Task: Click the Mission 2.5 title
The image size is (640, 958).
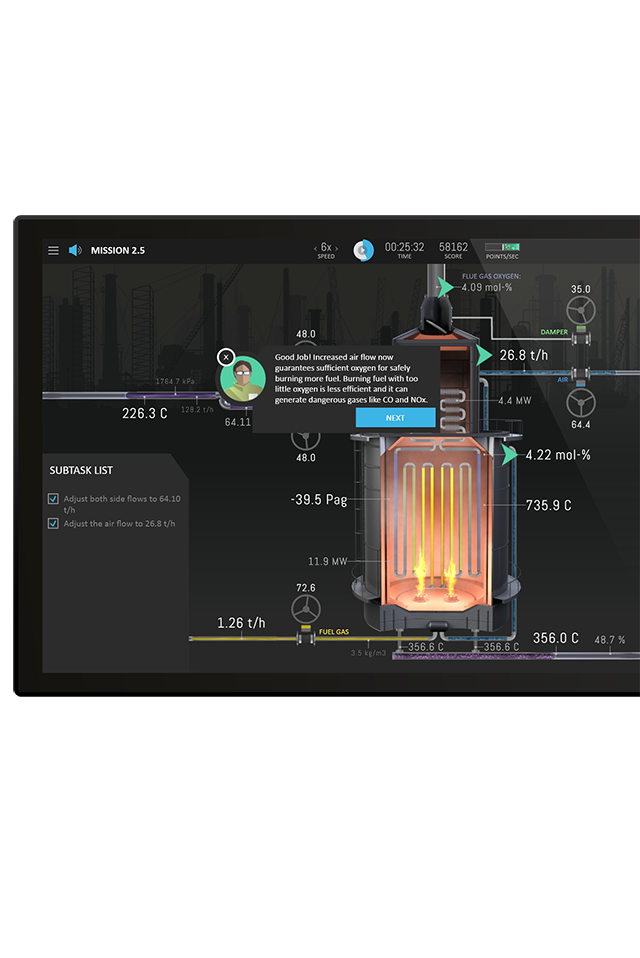Action: coord(118,250)
